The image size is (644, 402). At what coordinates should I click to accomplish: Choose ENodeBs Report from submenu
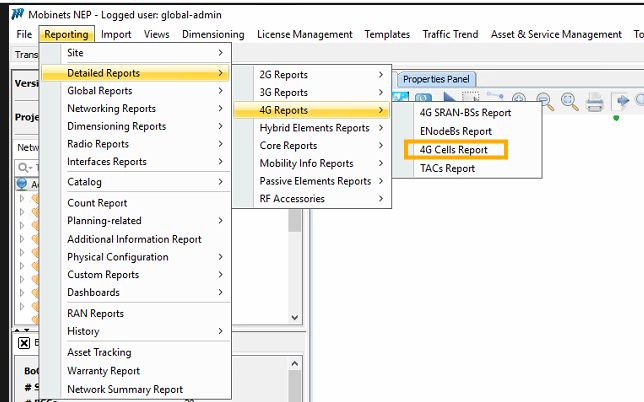[455, 131]
